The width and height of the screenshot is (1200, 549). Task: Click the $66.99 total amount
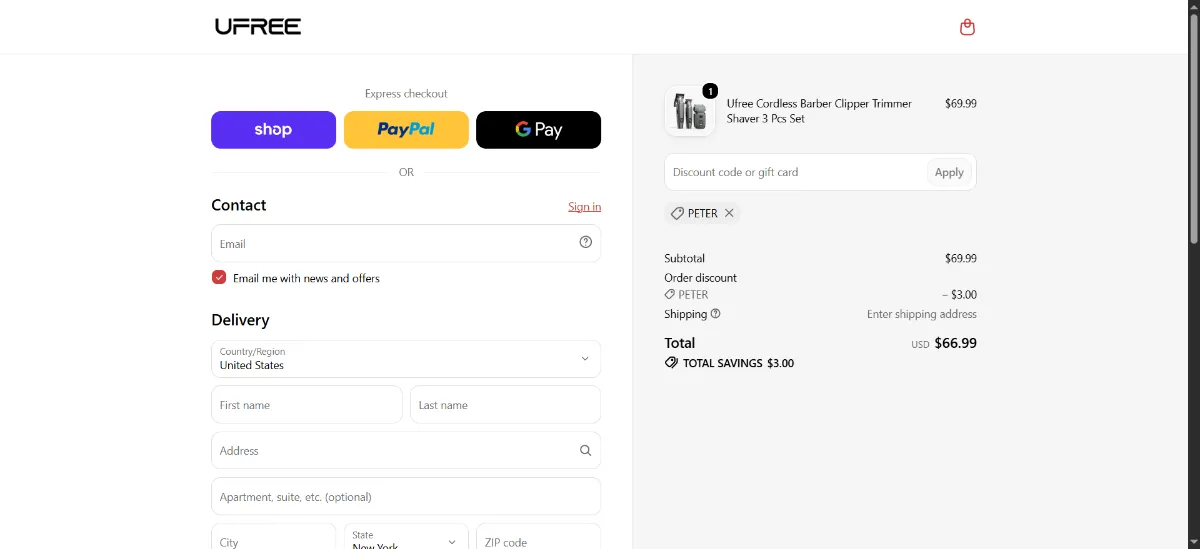click(955, 343)
